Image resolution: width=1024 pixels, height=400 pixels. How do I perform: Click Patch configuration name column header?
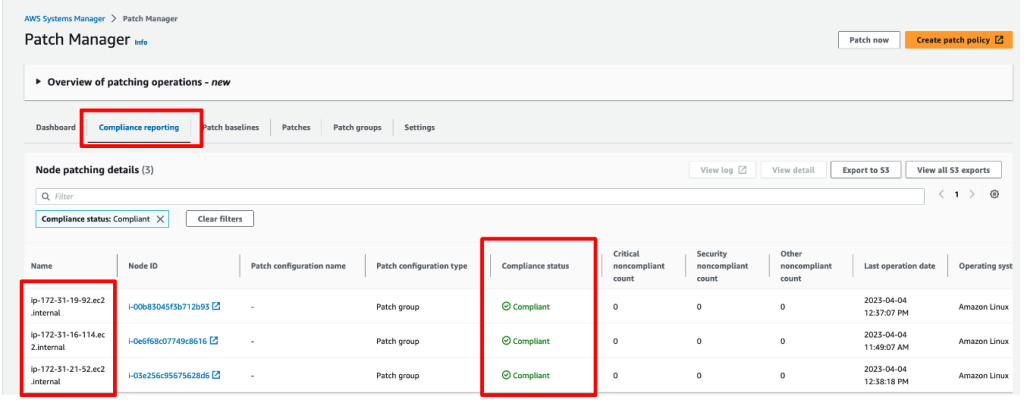298,266
